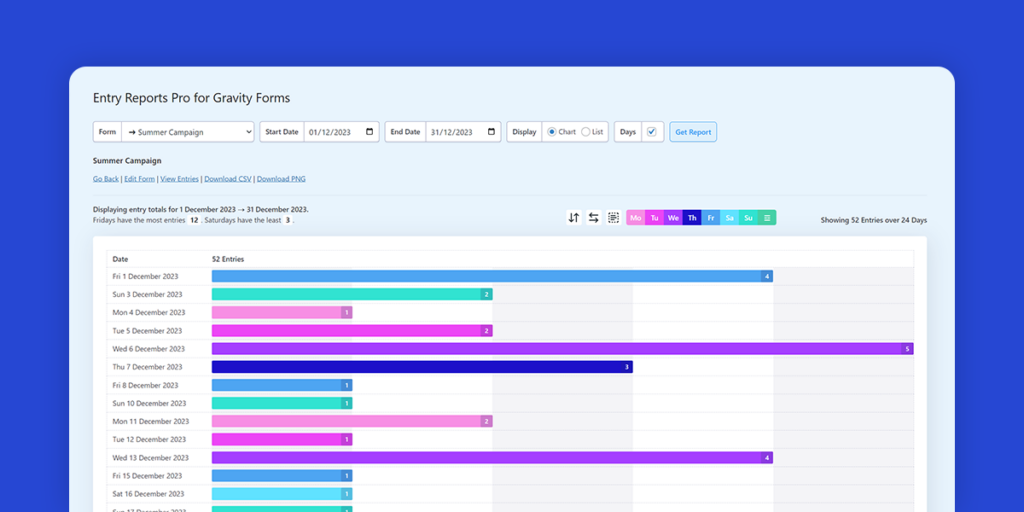
Task: Click the Sun 3 December 2023 bar
Action: [x=352, y=295]
